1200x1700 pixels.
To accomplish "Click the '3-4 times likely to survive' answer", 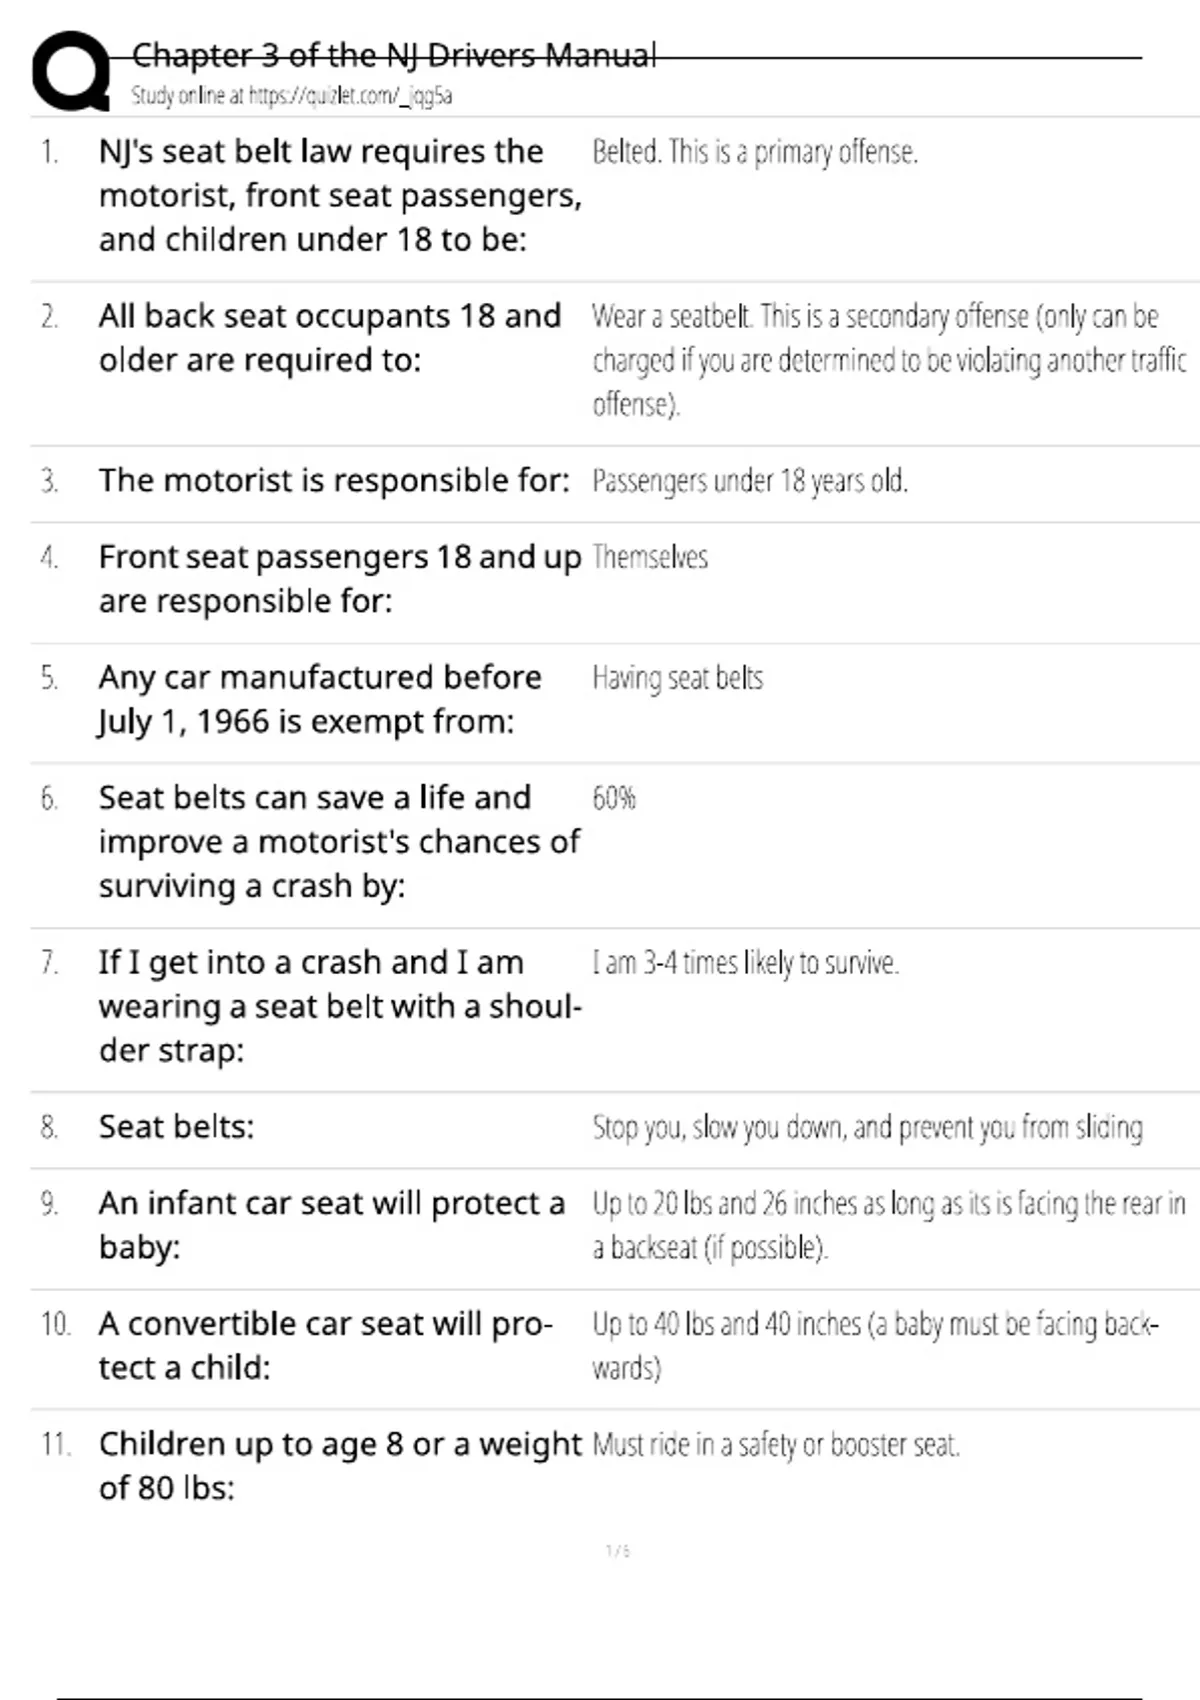I will 745,963.
